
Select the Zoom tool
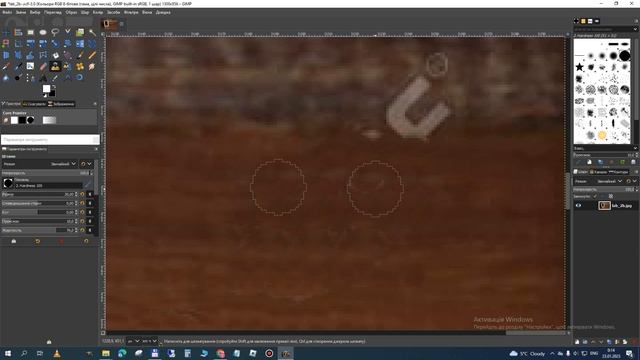80,78
